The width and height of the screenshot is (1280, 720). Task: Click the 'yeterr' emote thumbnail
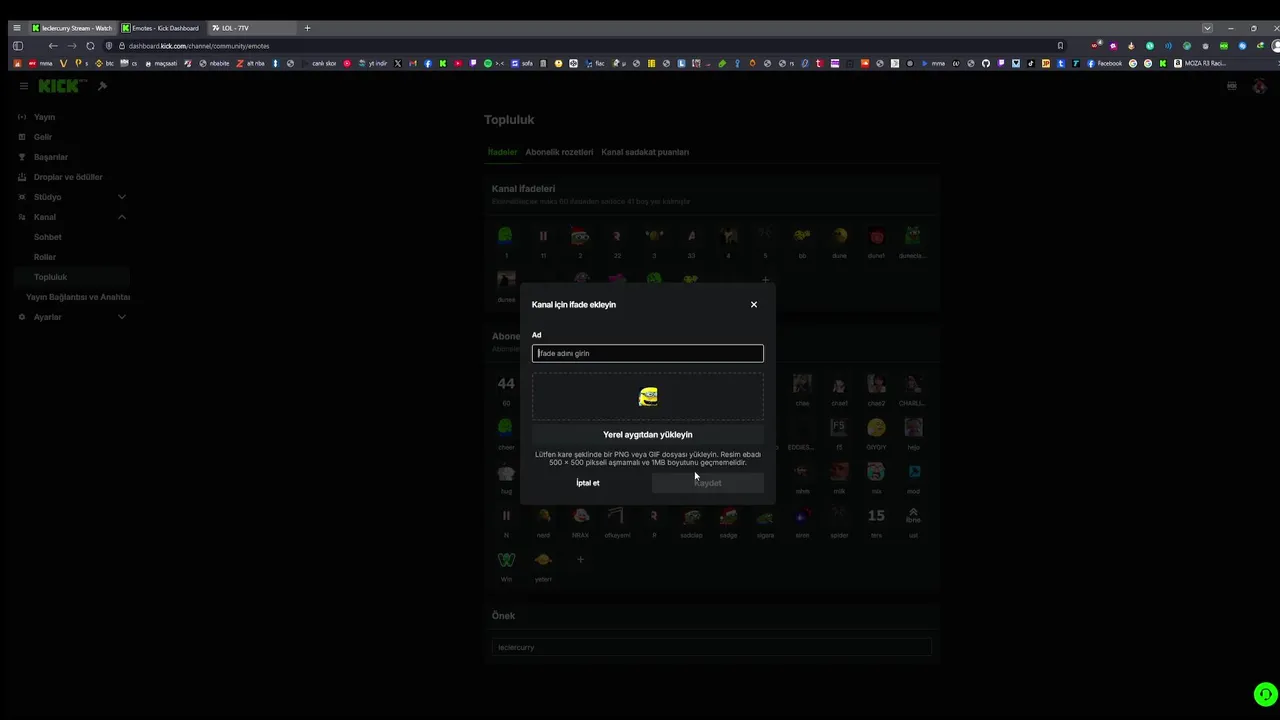pyautogui.click(x=543, y=560)
